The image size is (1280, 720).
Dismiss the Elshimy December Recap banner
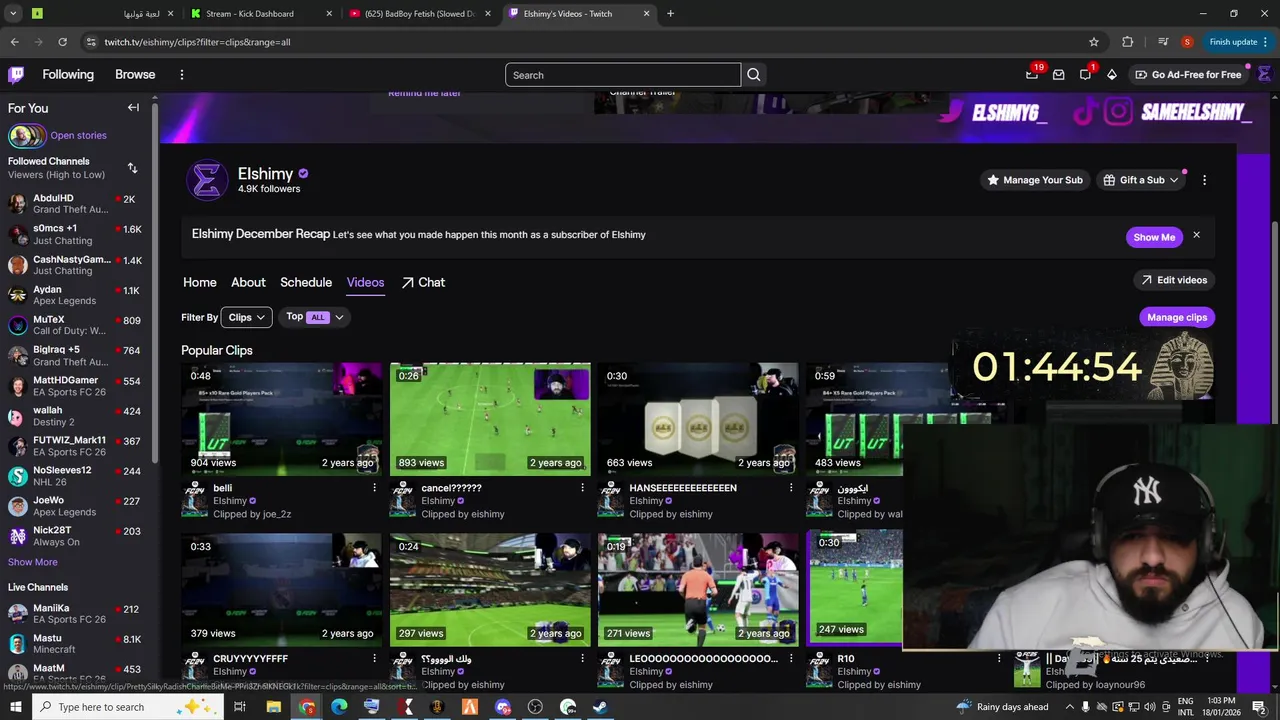[1196, 235]
